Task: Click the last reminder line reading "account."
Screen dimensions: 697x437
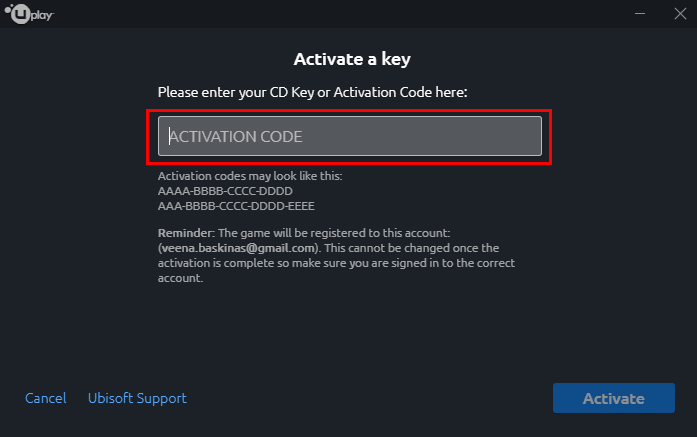Action: pyautogui.click(x=180, y=279)
